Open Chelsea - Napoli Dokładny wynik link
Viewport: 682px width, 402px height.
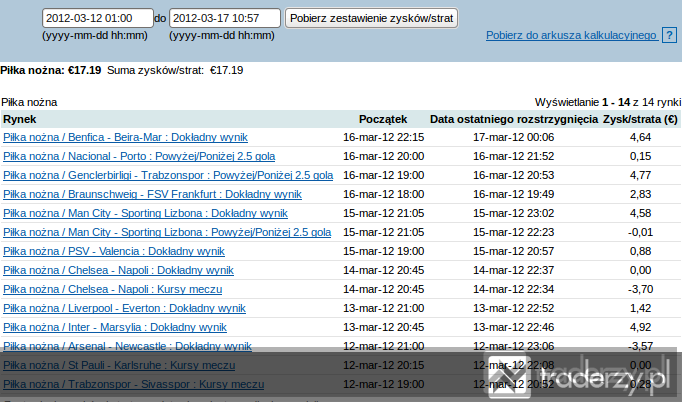pyautogui.click(x=118, y=271)
